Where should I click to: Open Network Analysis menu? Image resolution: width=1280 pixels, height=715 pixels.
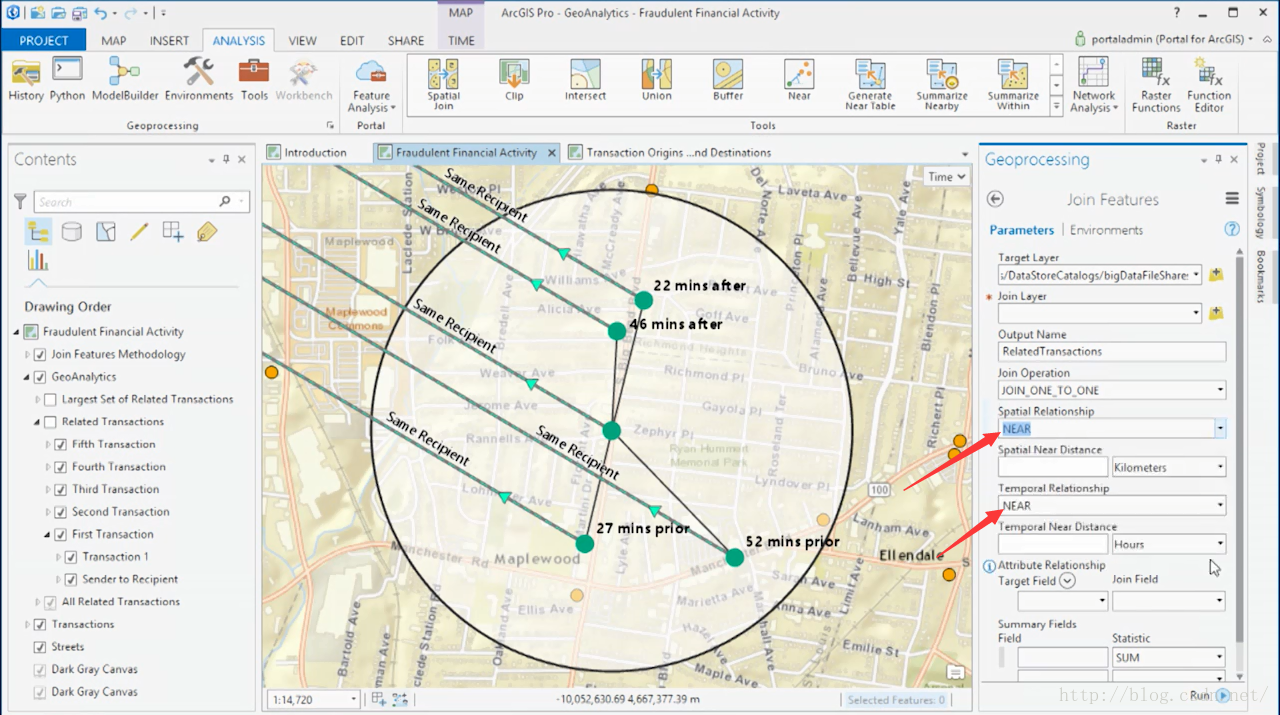(x=1094, y=86)
